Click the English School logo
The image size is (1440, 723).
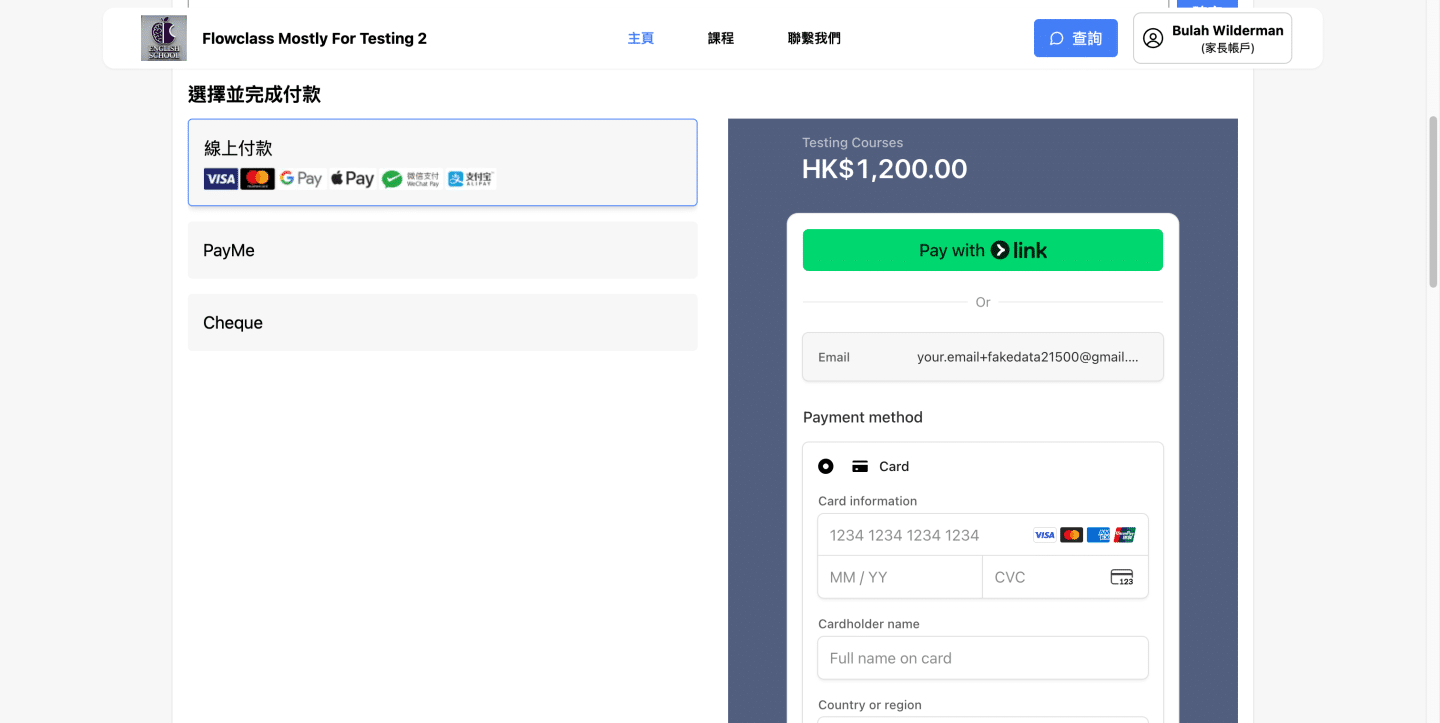pyautogui.click(x=163, y=38)
